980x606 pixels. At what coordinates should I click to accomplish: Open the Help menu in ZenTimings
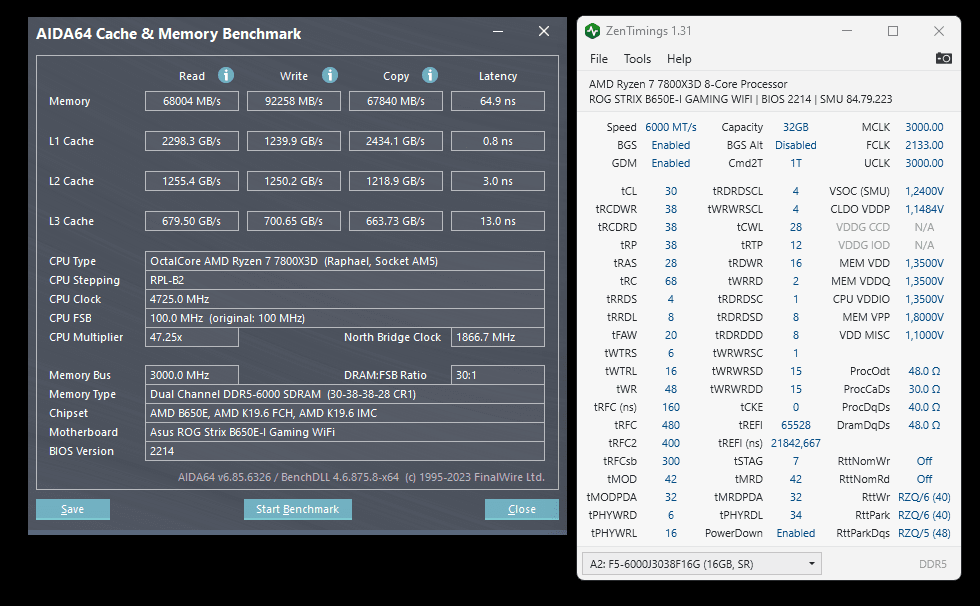[679, 59]
